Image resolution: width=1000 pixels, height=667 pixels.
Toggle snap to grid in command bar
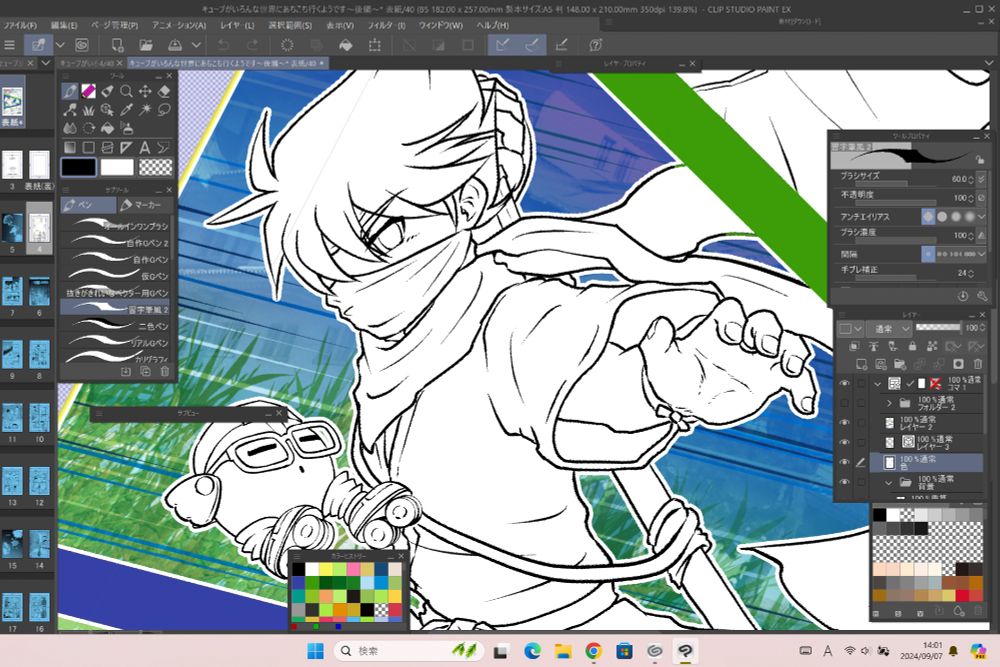tap(561, 45)
